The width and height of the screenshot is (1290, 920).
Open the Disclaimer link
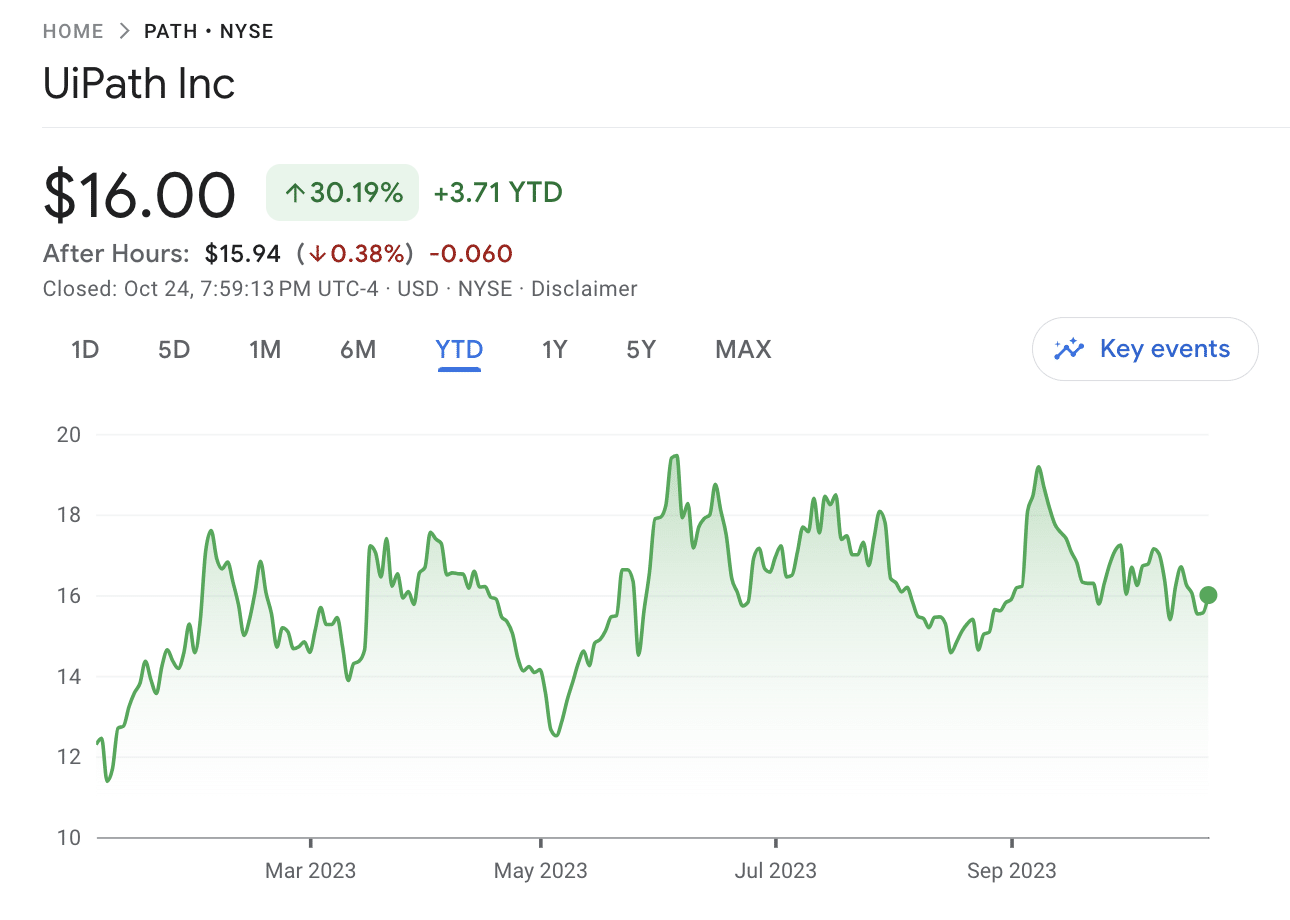(584, 289)
